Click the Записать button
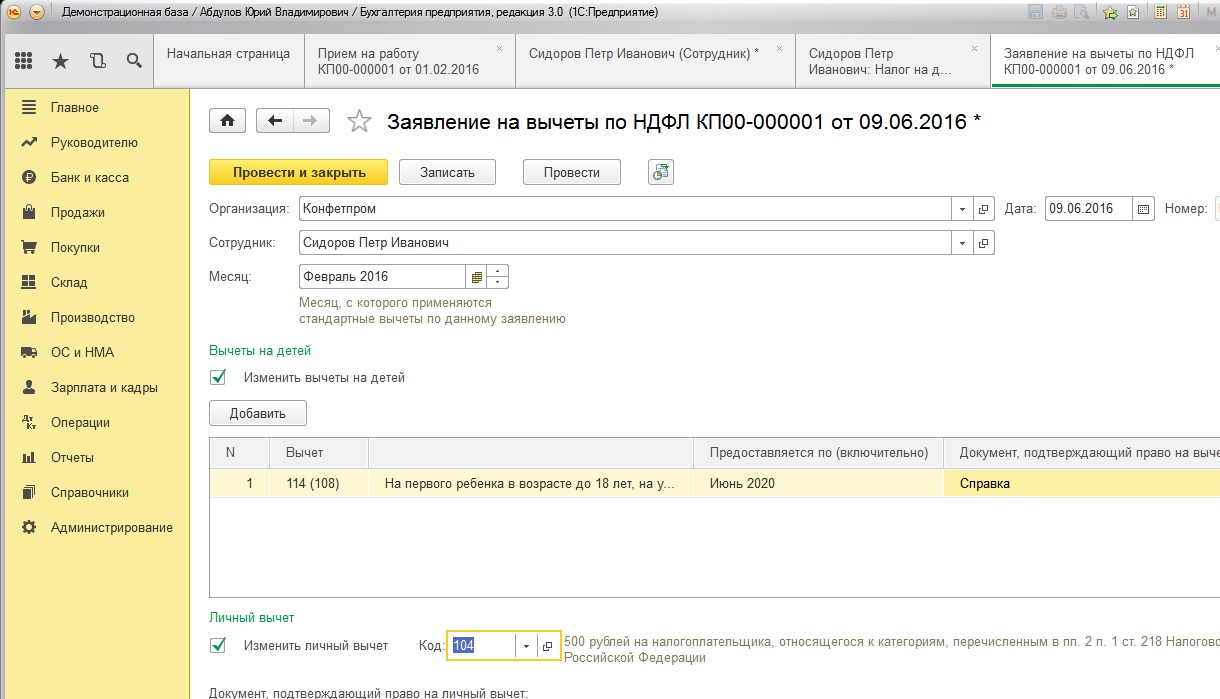This screenshot has height=699, width=1220. 447,172
